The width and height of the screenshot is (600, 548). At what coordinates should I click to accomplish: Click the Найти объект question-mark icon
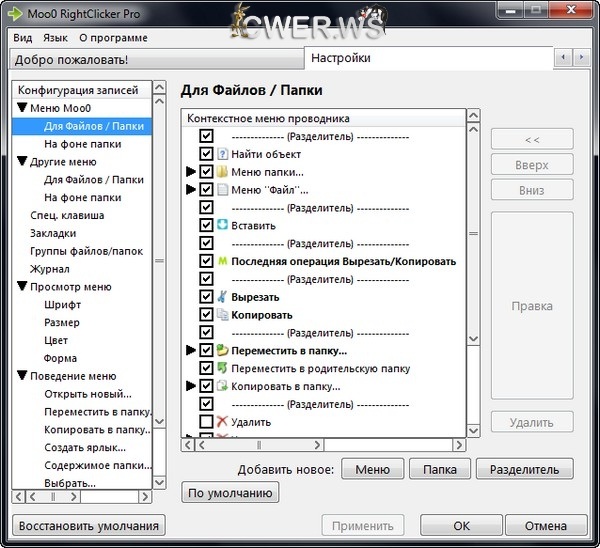[x=223, y=154]
